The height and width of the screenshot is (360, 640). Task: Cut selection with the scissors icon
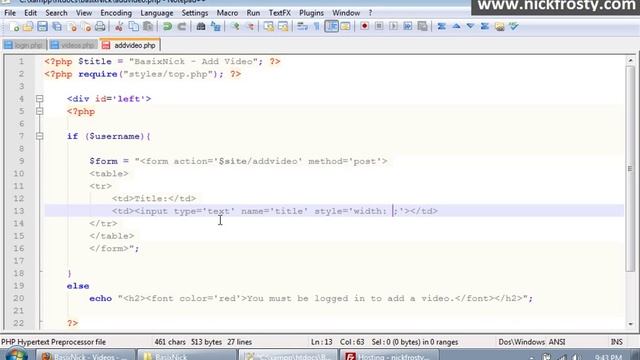click(119, 27)
